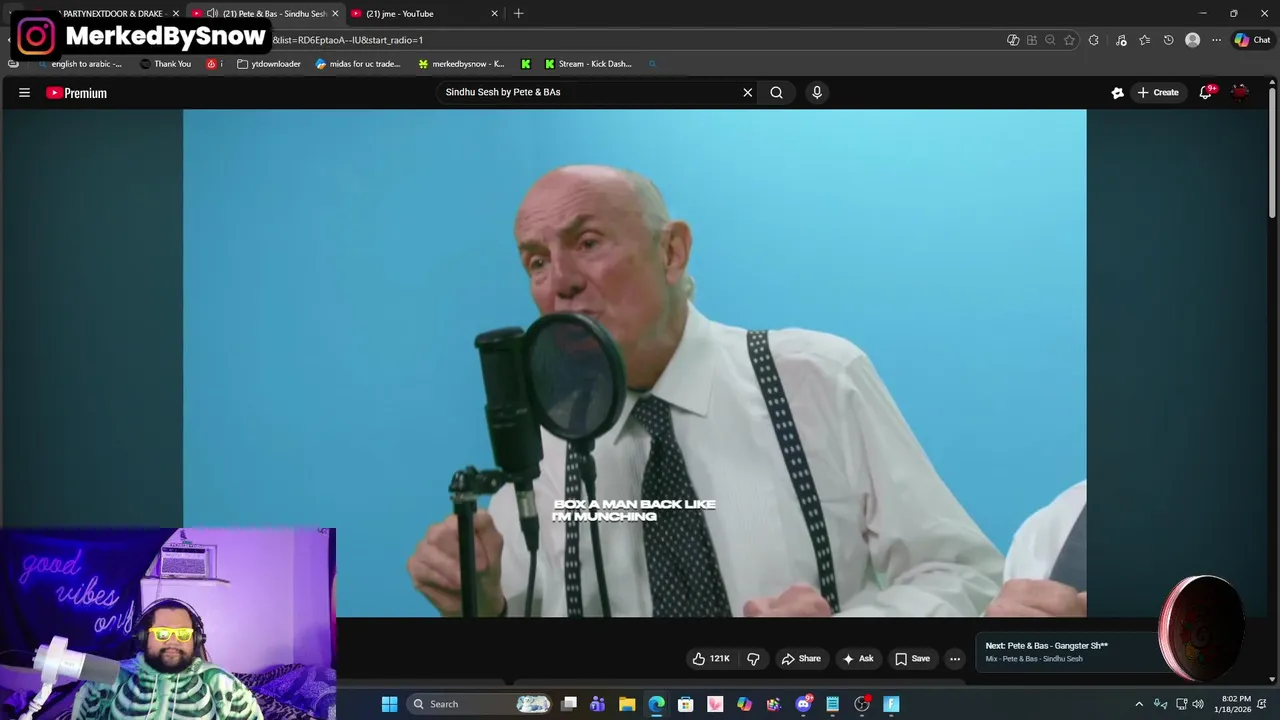1280x720 pixels.
Task: Click the YouTube search magnifier button
Action: click(776, 92)
